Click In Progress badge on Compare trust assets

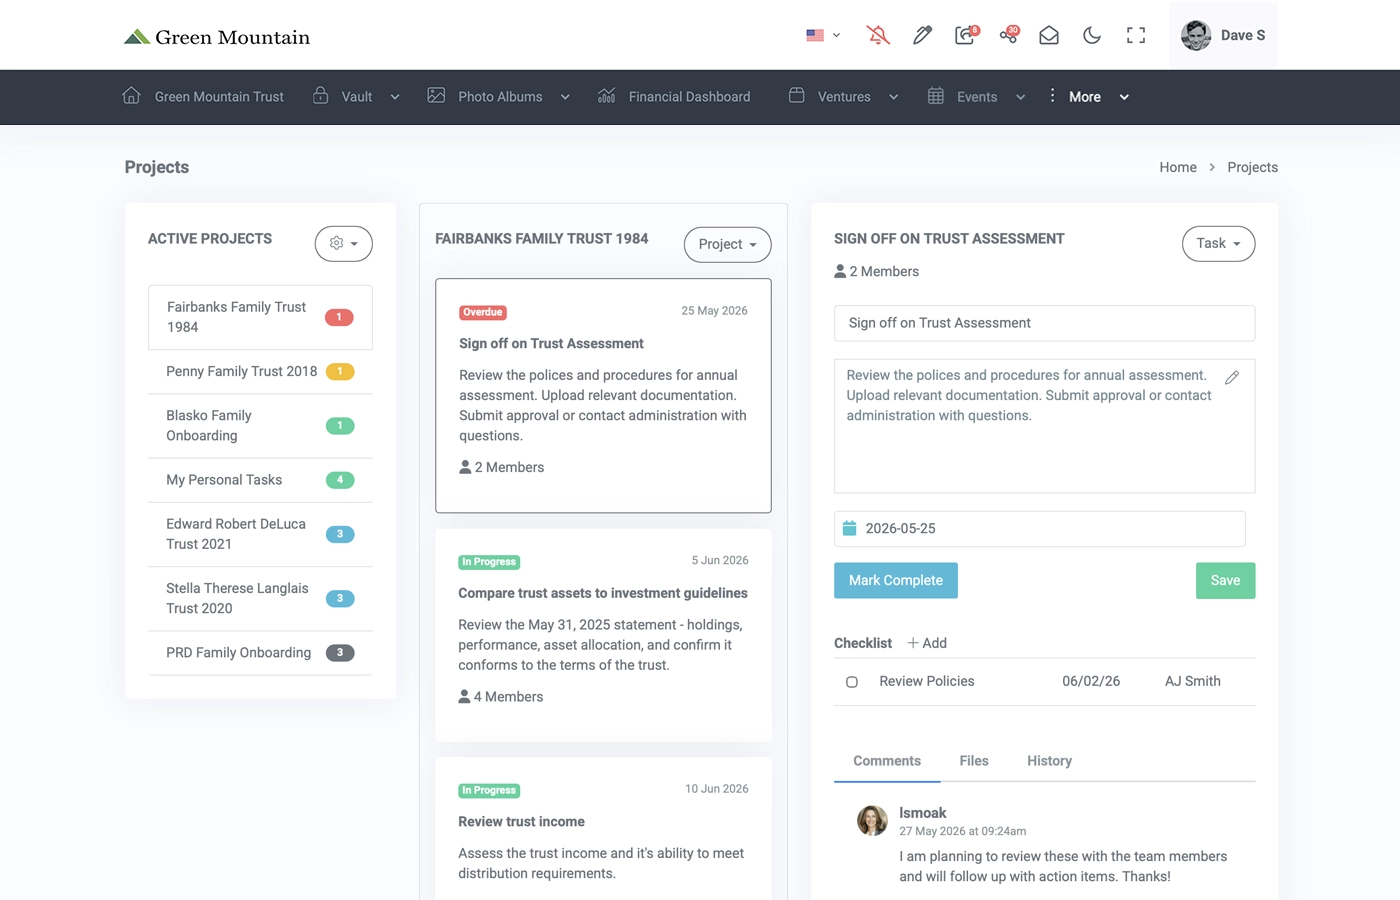pos(489,562)
